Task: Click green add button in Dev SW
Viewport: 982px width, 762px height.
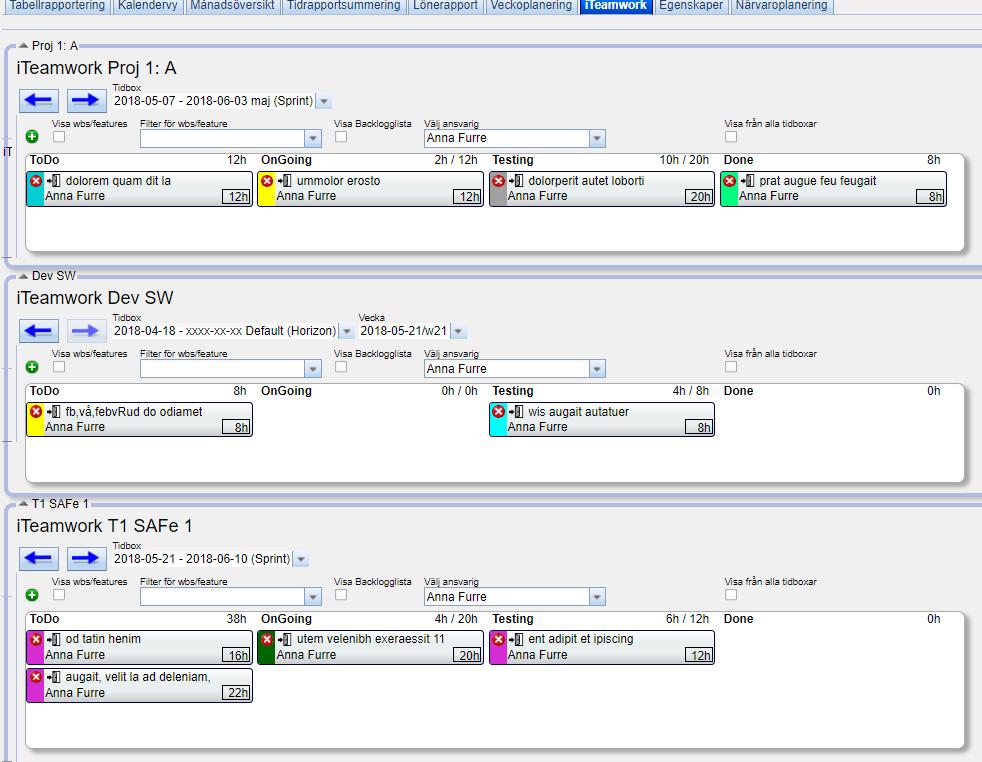Action: 32,367
